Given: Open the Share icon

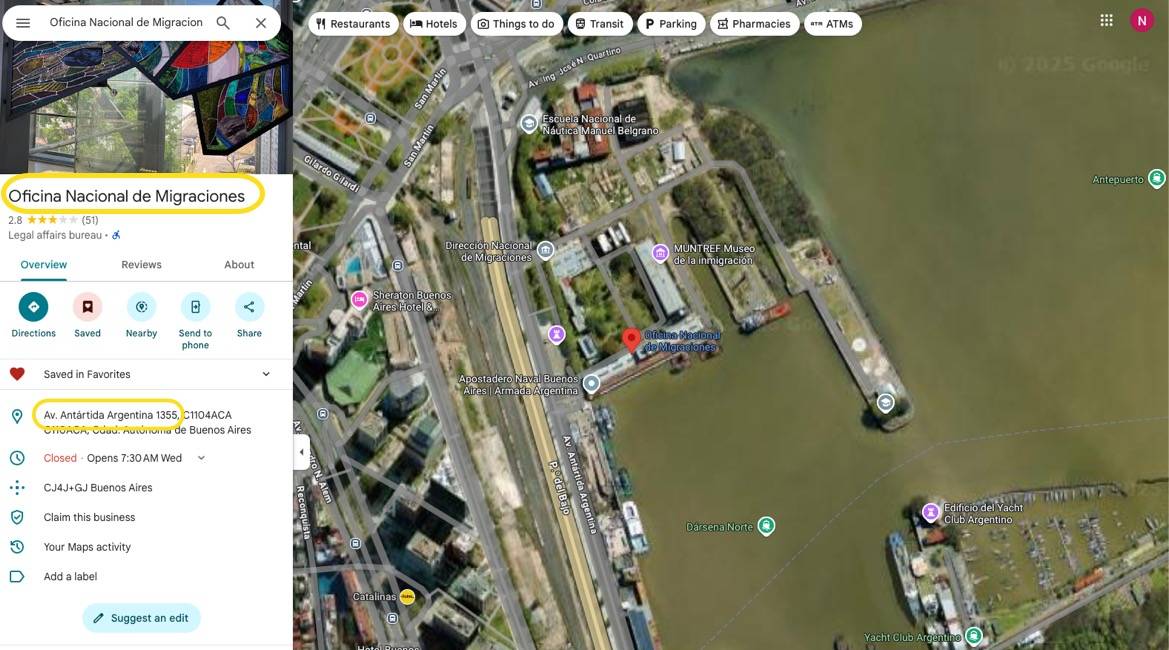Looking at the screenshot, I should point(249,307).
